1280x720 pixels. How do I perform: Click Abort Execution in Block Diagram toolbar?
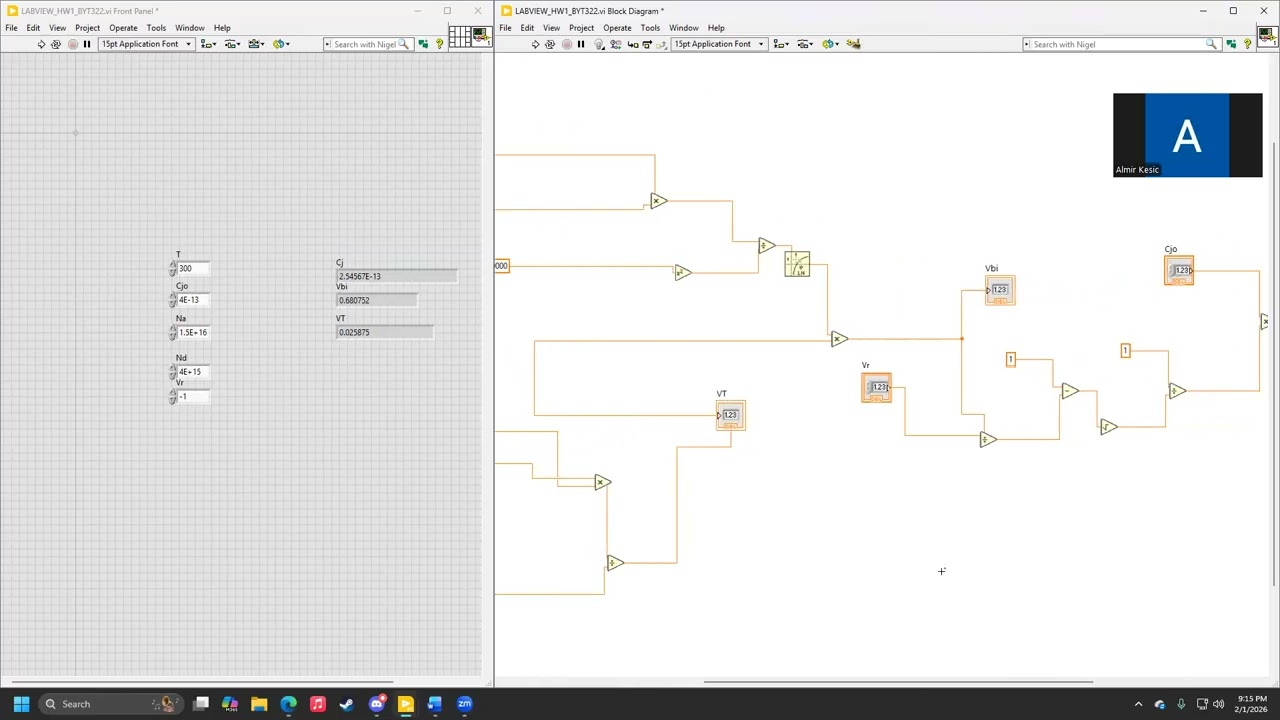pyautogui.click(x=566, y=44)
